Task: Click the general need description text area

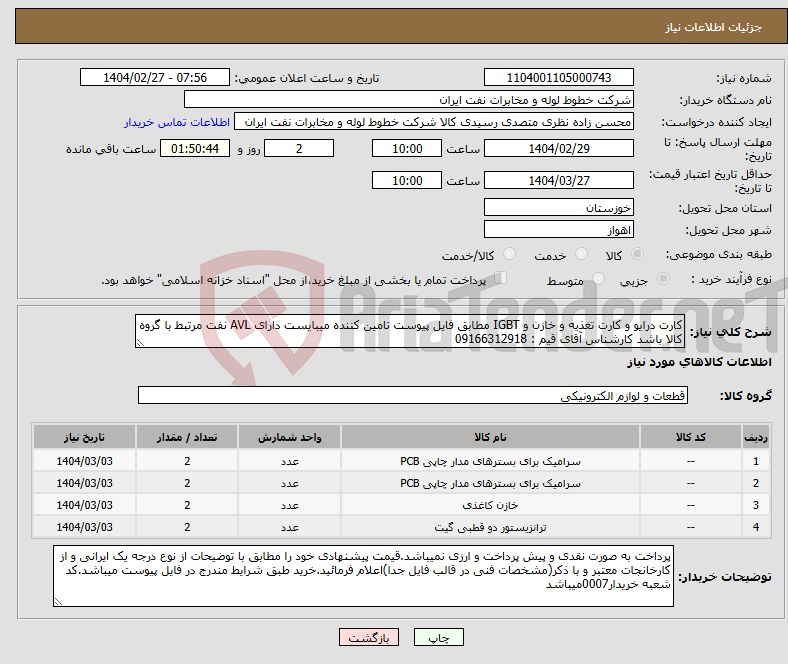Action: click(410, 331)
